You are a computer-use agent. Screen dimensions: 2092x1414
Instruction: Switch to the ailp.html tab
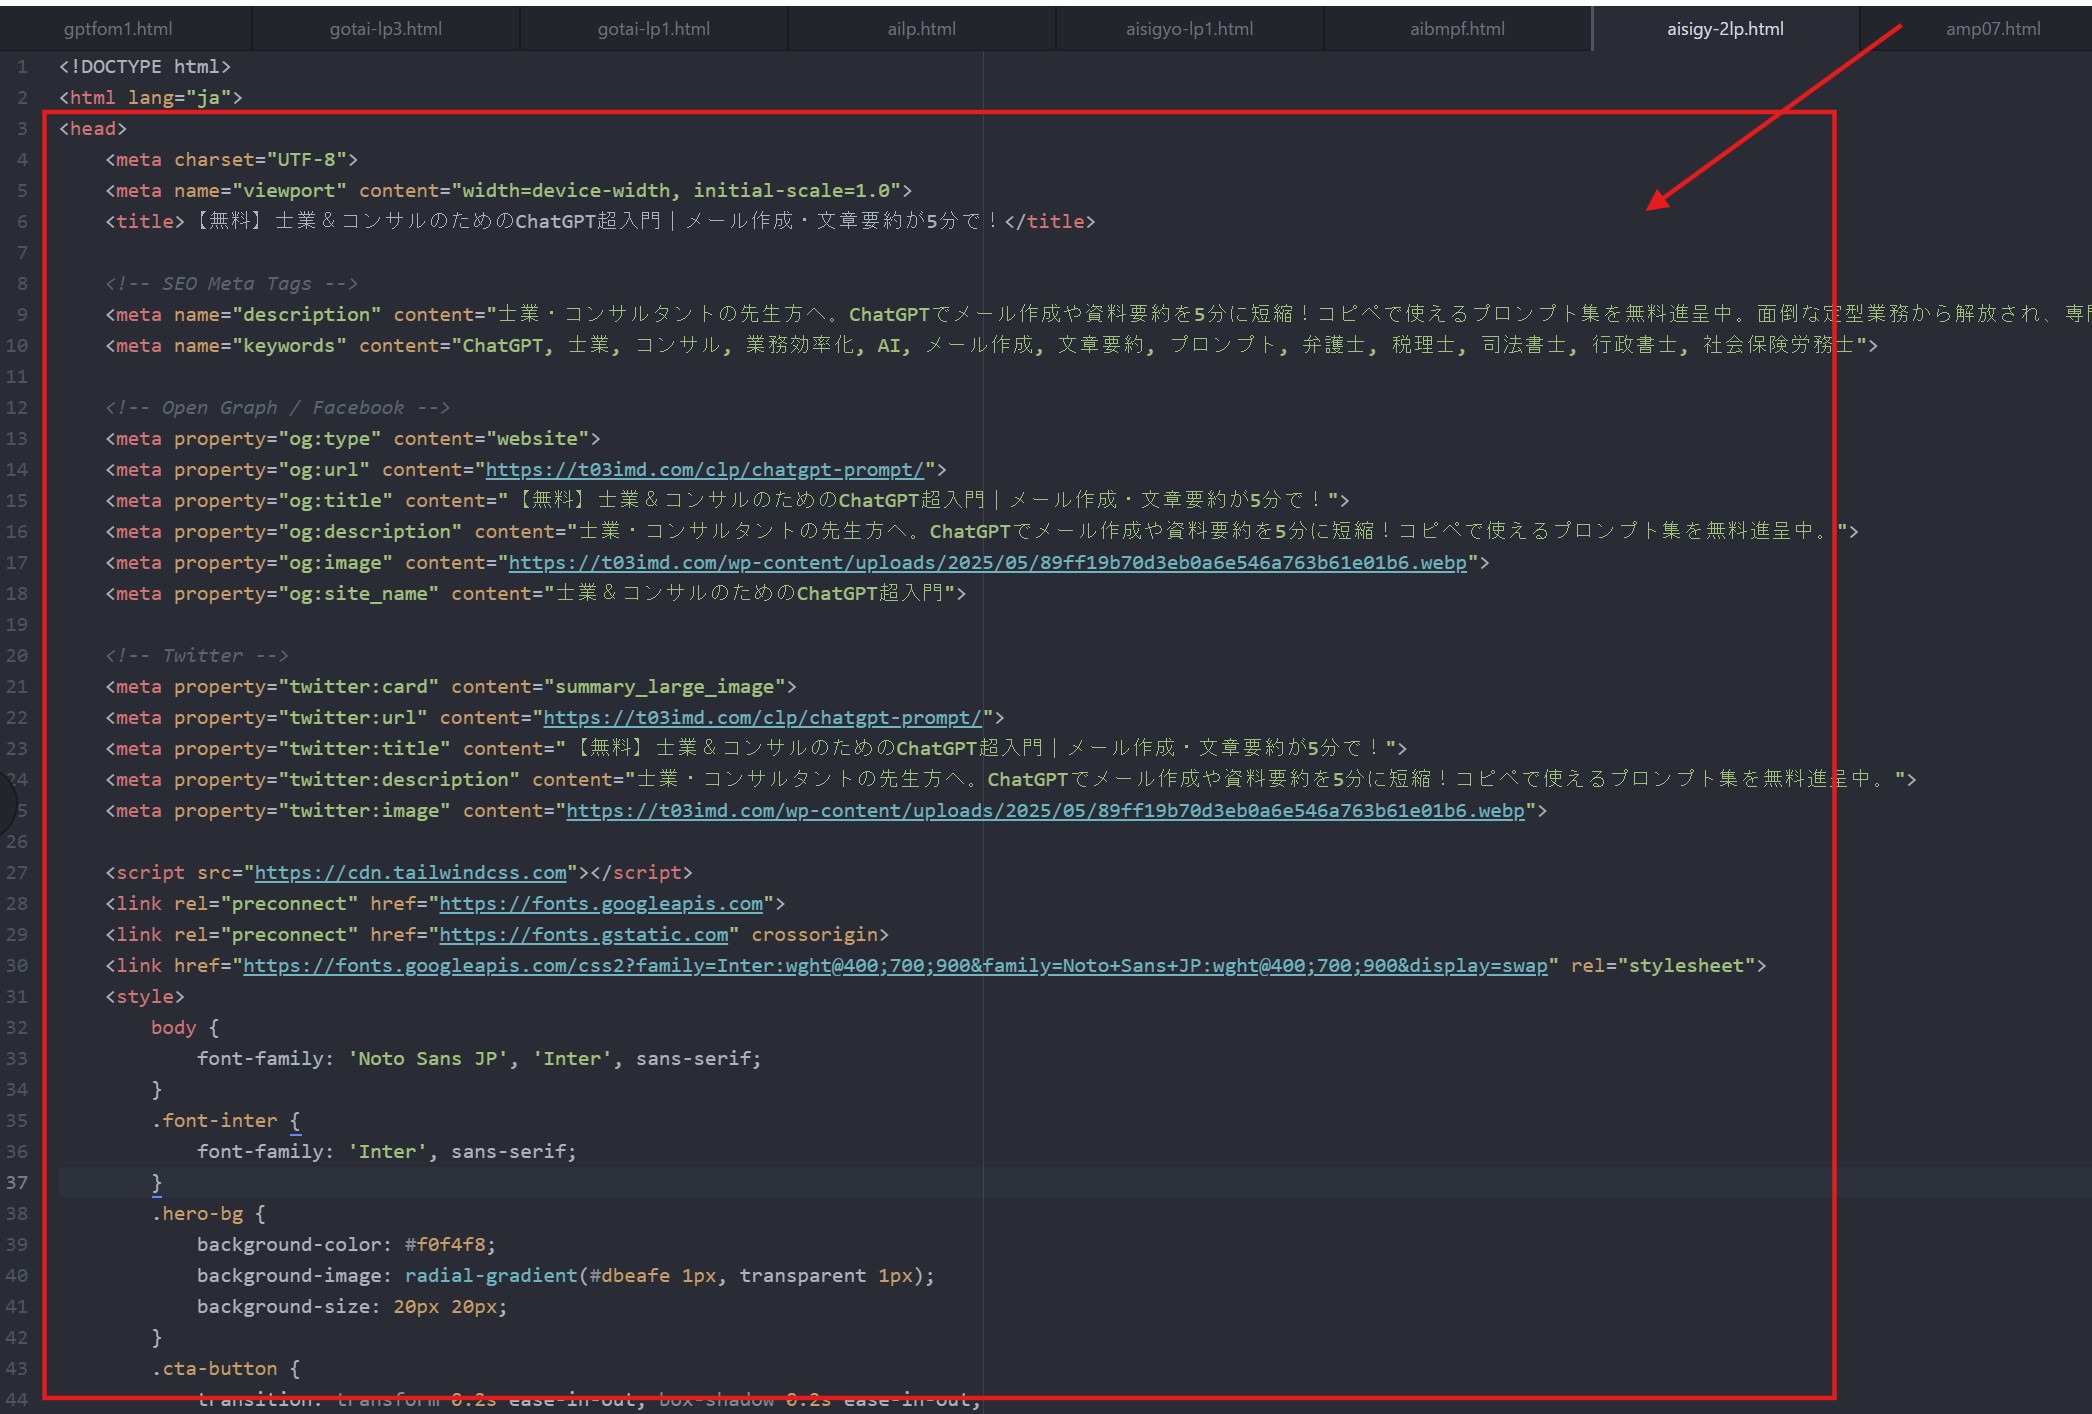922,29
